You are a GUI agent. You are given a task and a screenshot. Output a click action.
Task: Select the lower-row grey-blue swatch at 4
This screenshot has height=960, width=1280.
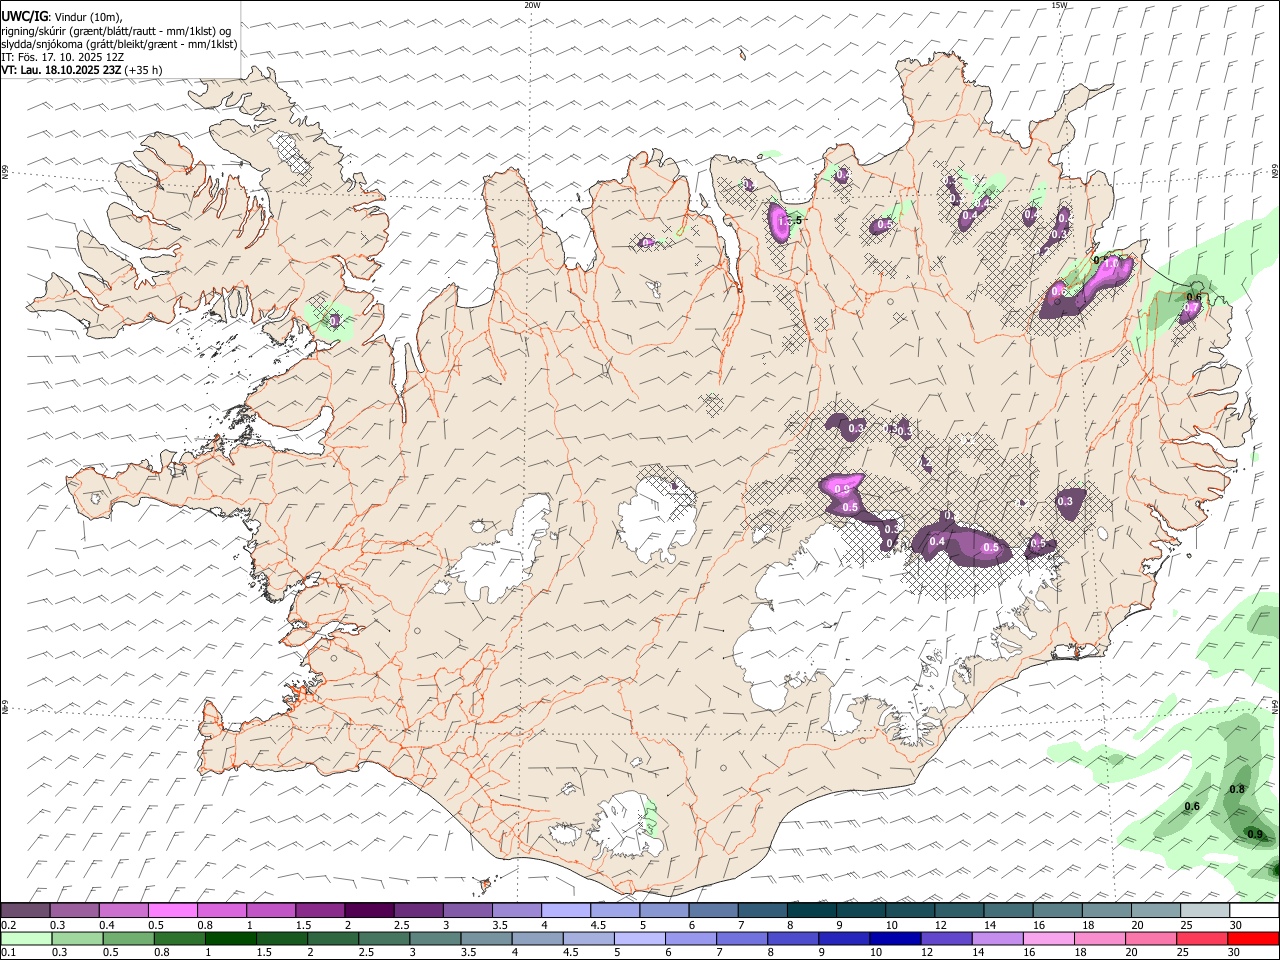tap(537, 938)
